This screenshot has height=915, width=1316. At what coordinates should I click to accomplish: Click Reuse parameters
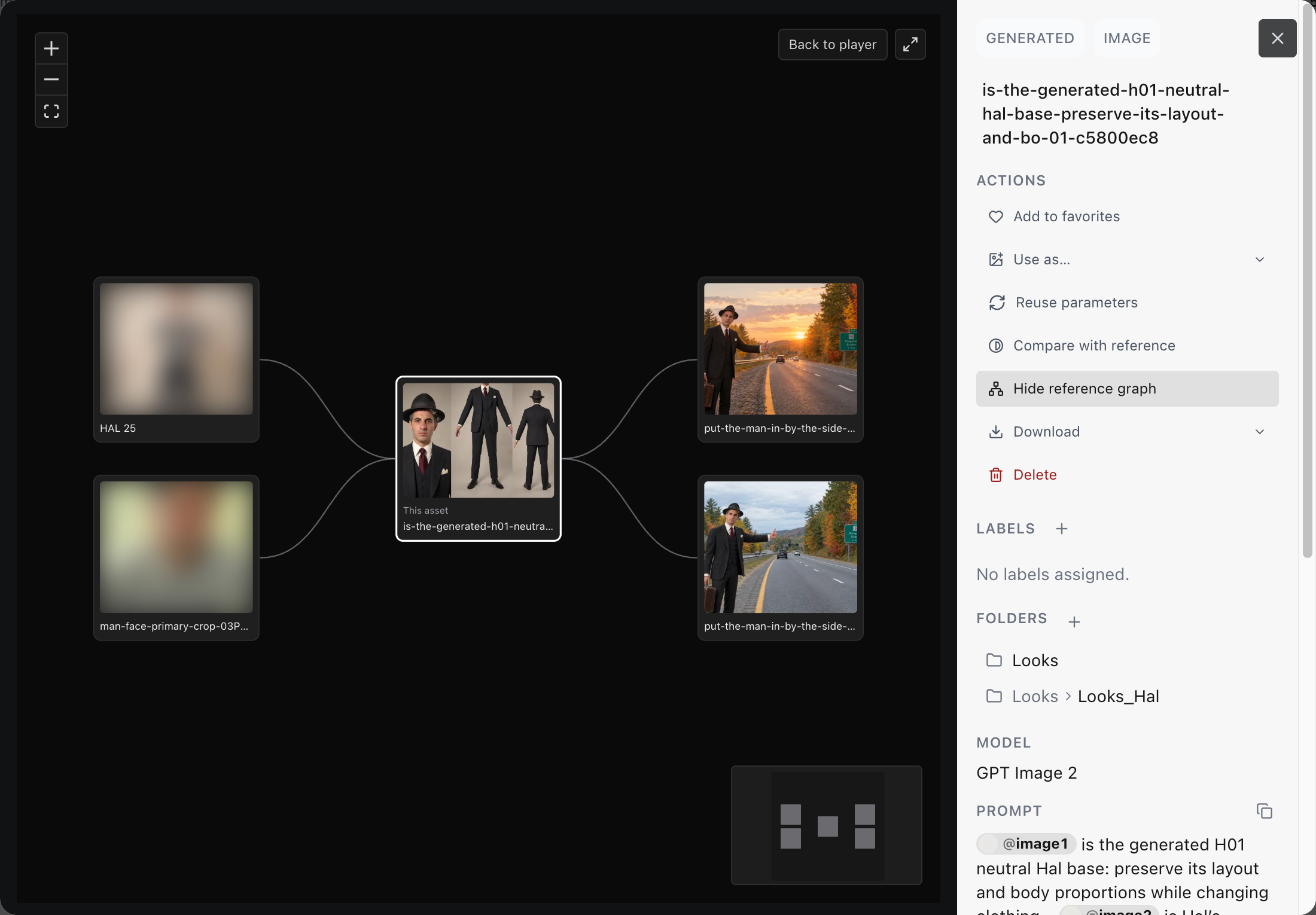click(1127, 302)
